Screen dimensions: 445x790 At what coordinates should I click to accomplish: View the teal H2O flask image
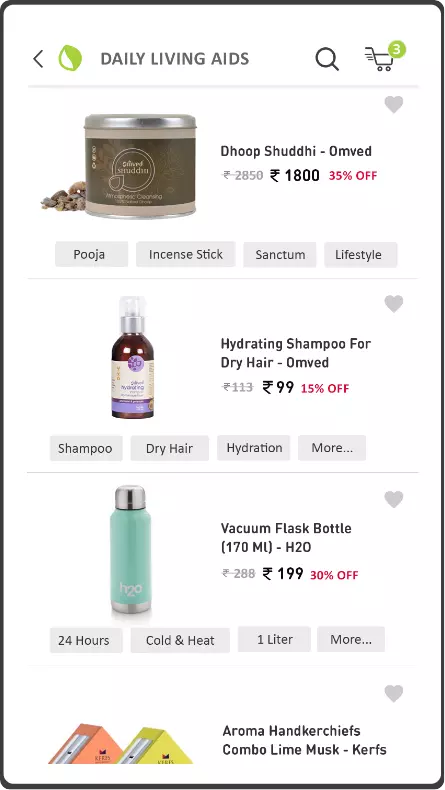point(131,549)
